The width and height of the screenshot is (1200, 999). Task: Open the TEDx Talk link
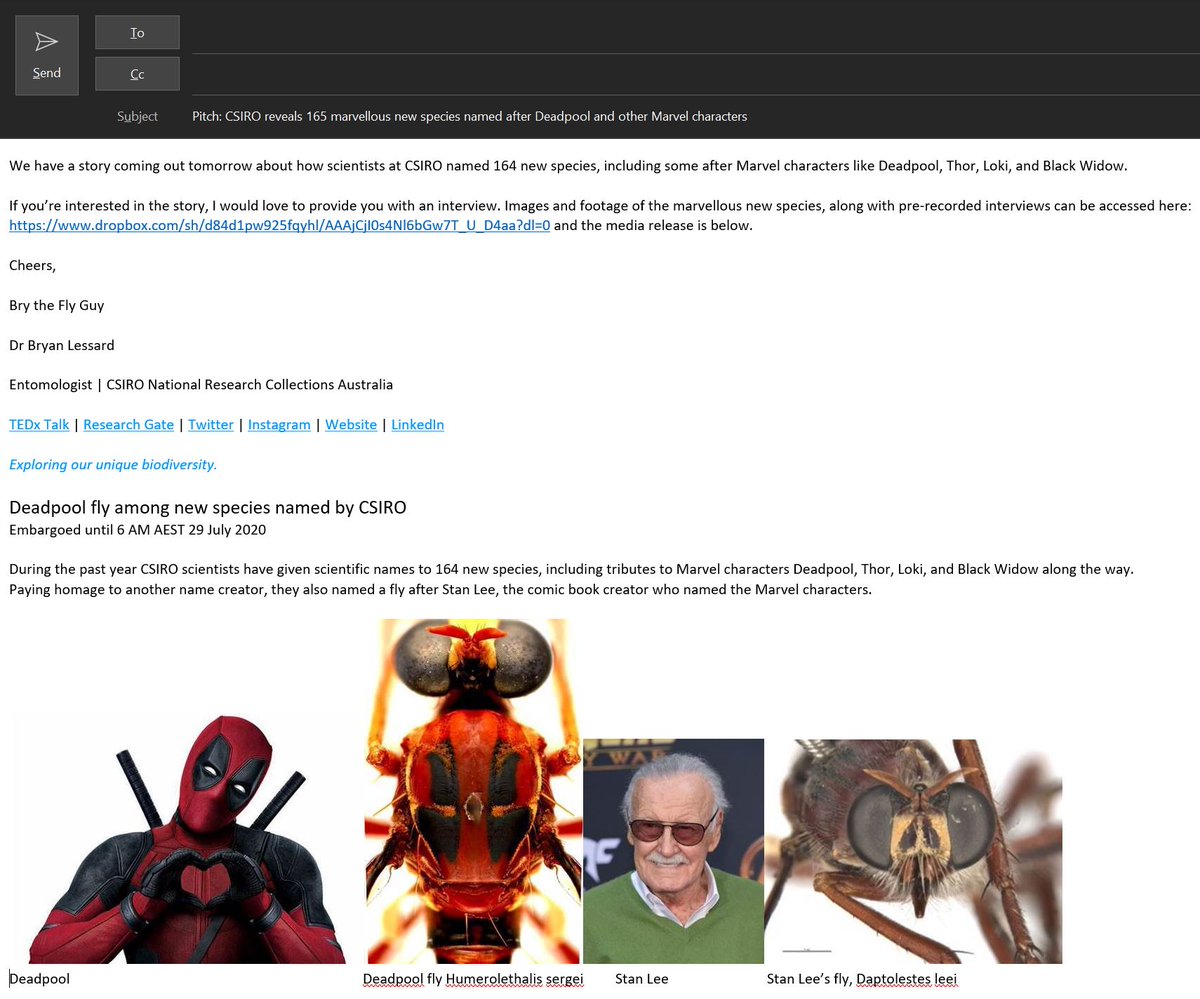[x=39, y=424]
